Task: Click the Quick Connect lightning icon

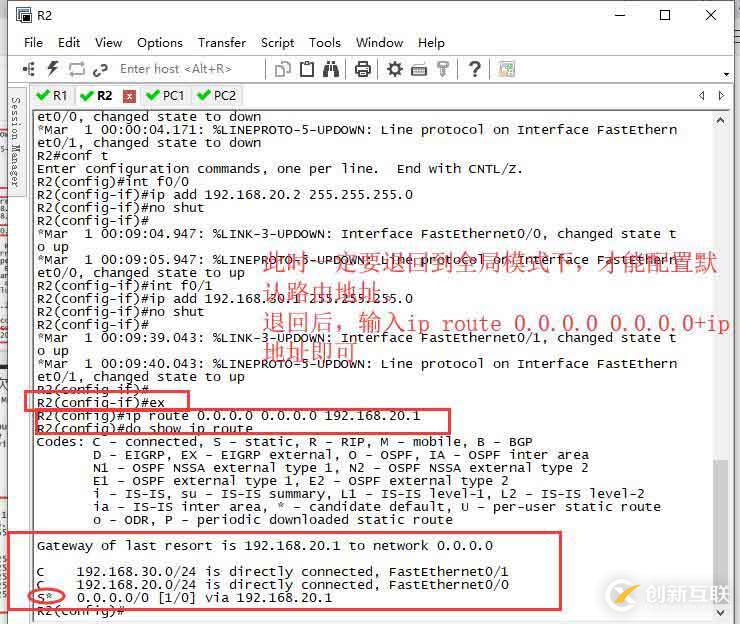Action: click(52, 69)
